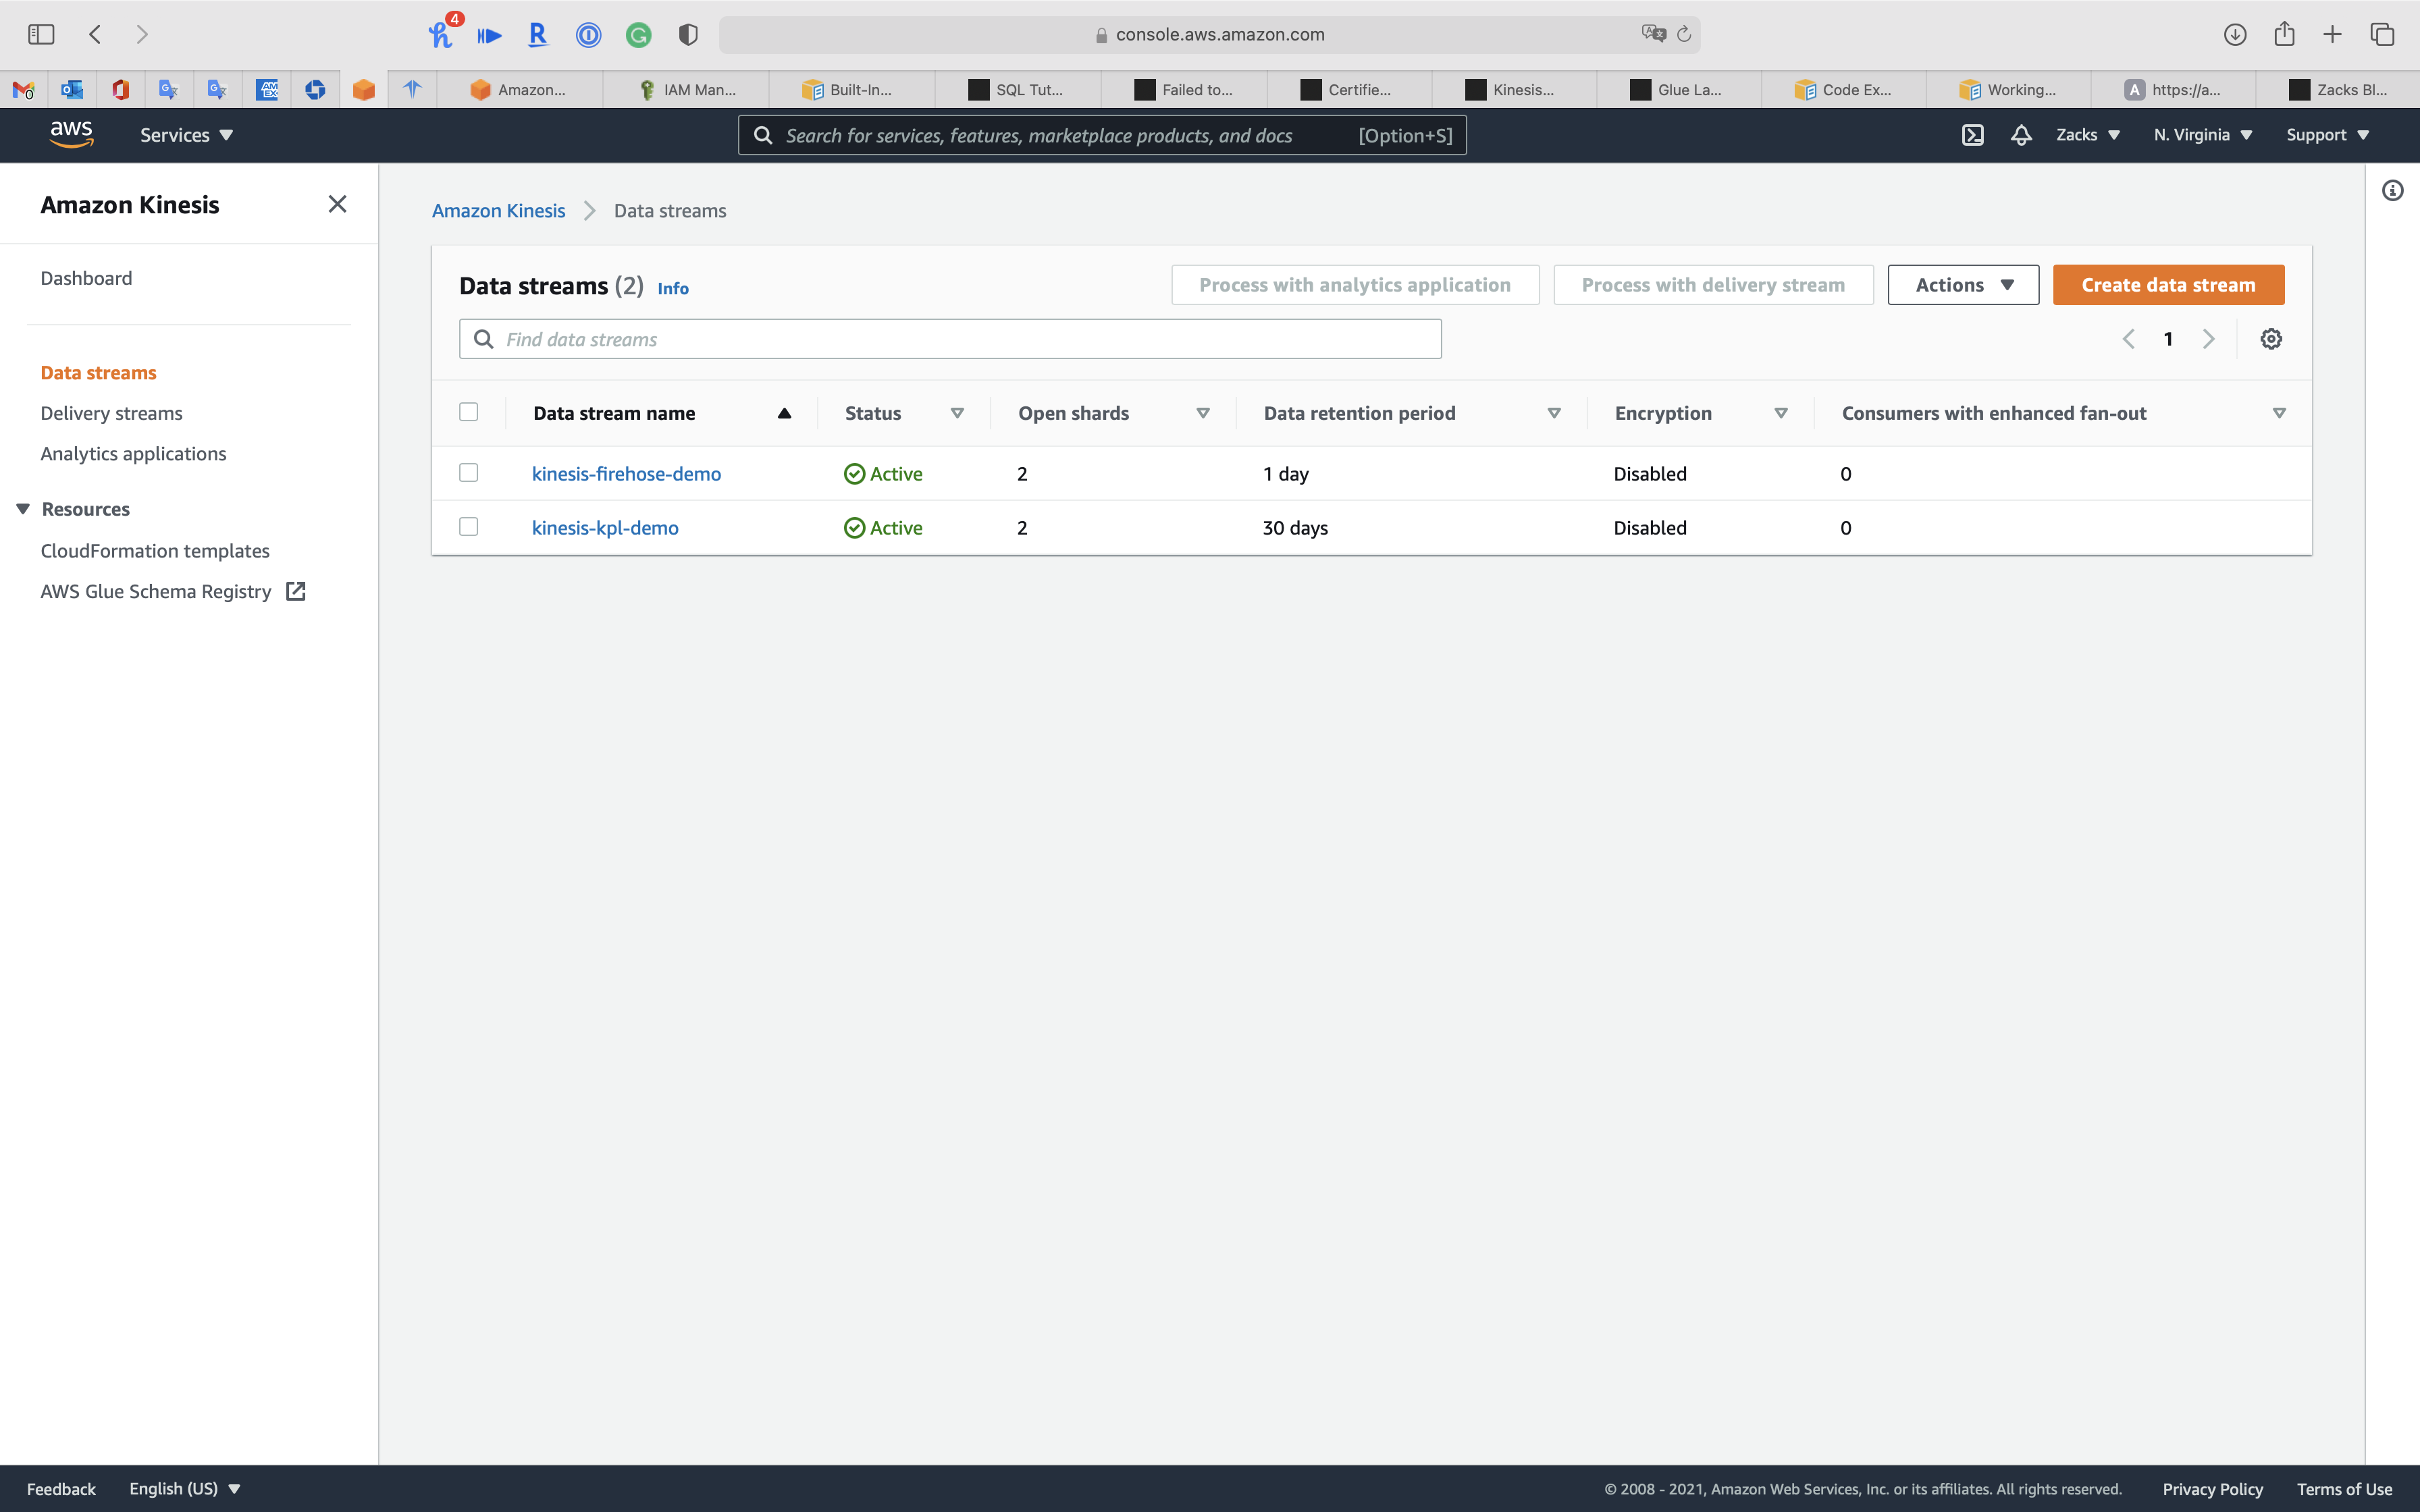Open the Services menu
Image resolution: width=2420 pixels, height=1512 pixels.
pos(186,135)
